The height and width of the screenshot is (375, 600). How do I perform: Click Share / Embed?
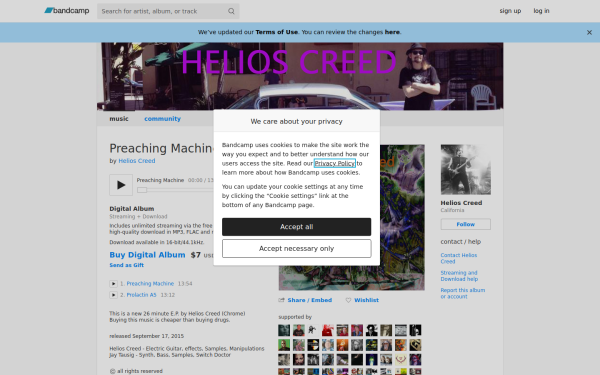(310, 300)
